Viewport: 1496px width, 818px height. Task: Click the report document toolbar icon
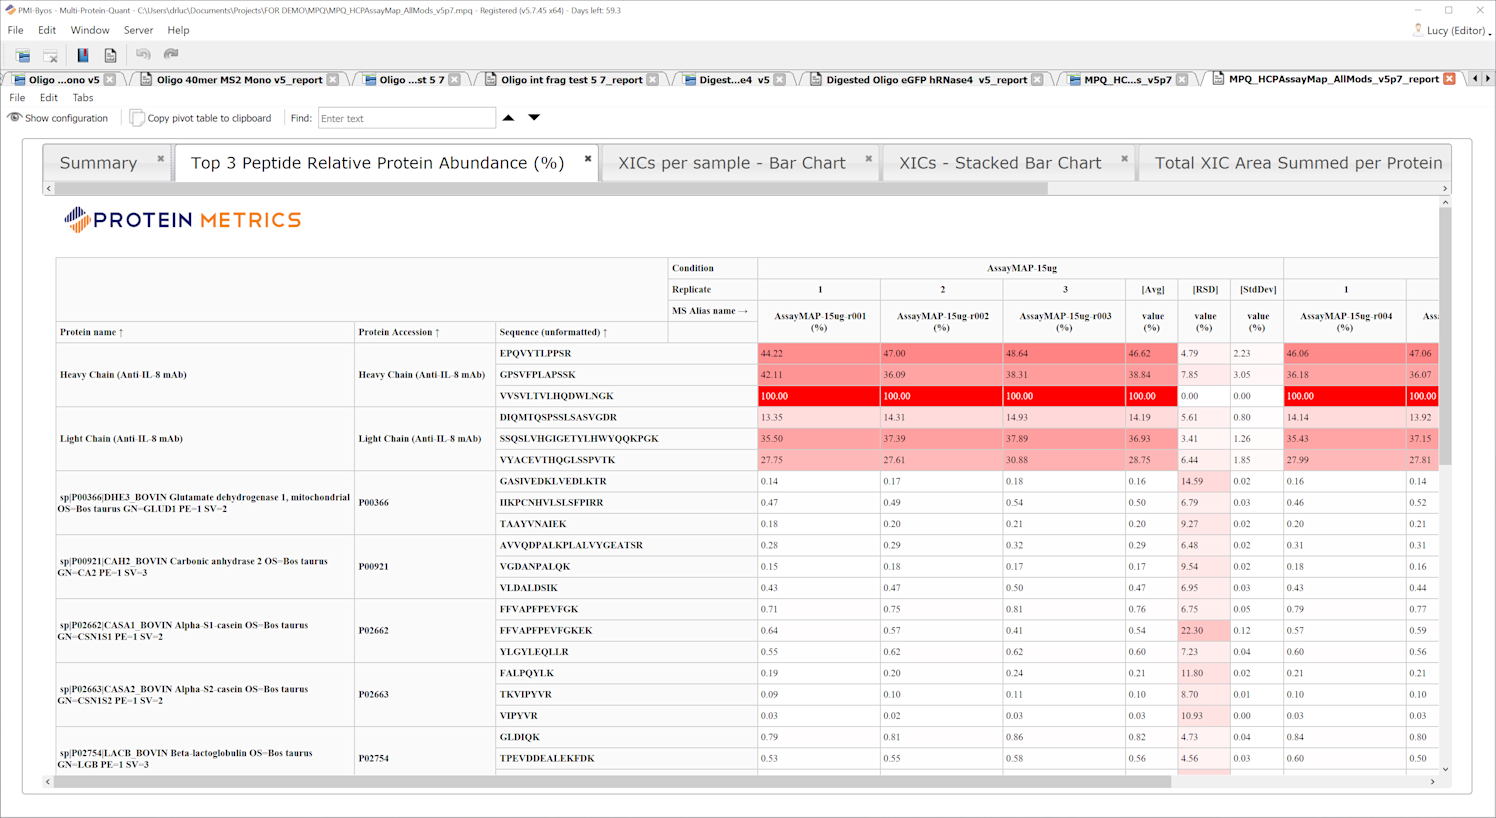click(110, 55)
